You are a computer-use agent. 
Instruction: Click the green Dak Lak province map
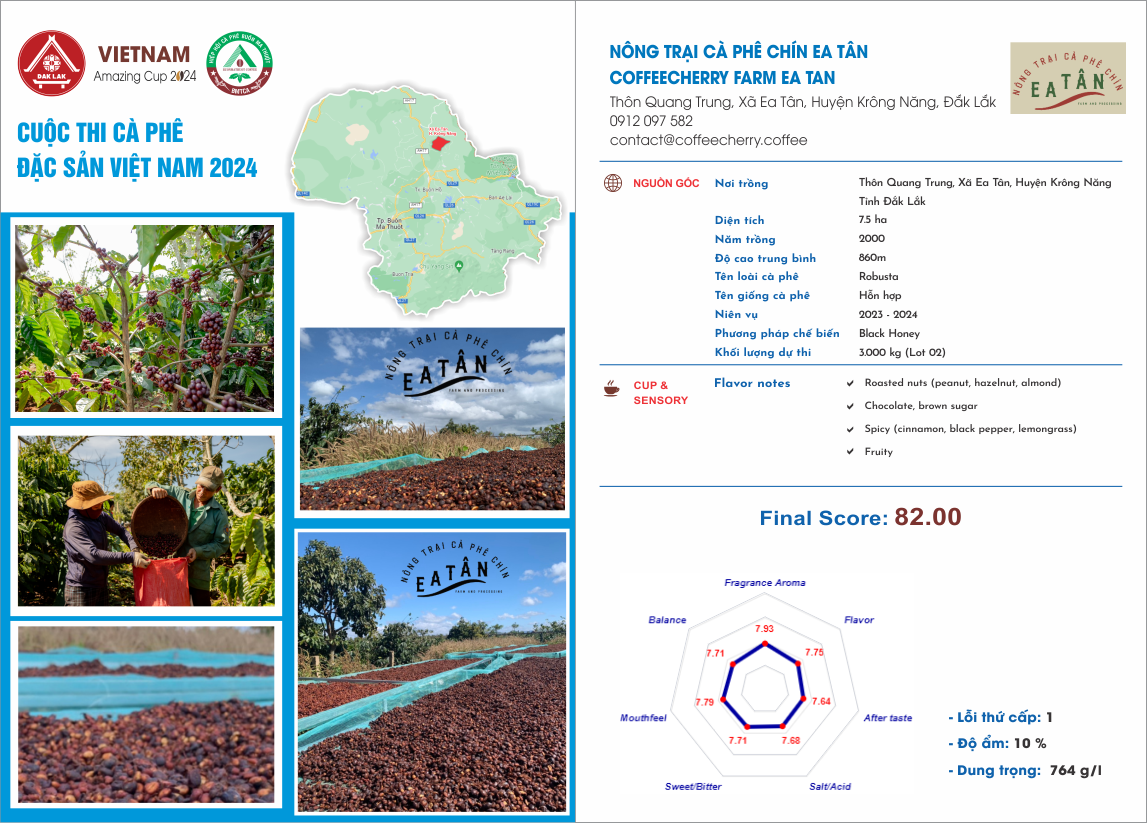(x=426, y=203)
